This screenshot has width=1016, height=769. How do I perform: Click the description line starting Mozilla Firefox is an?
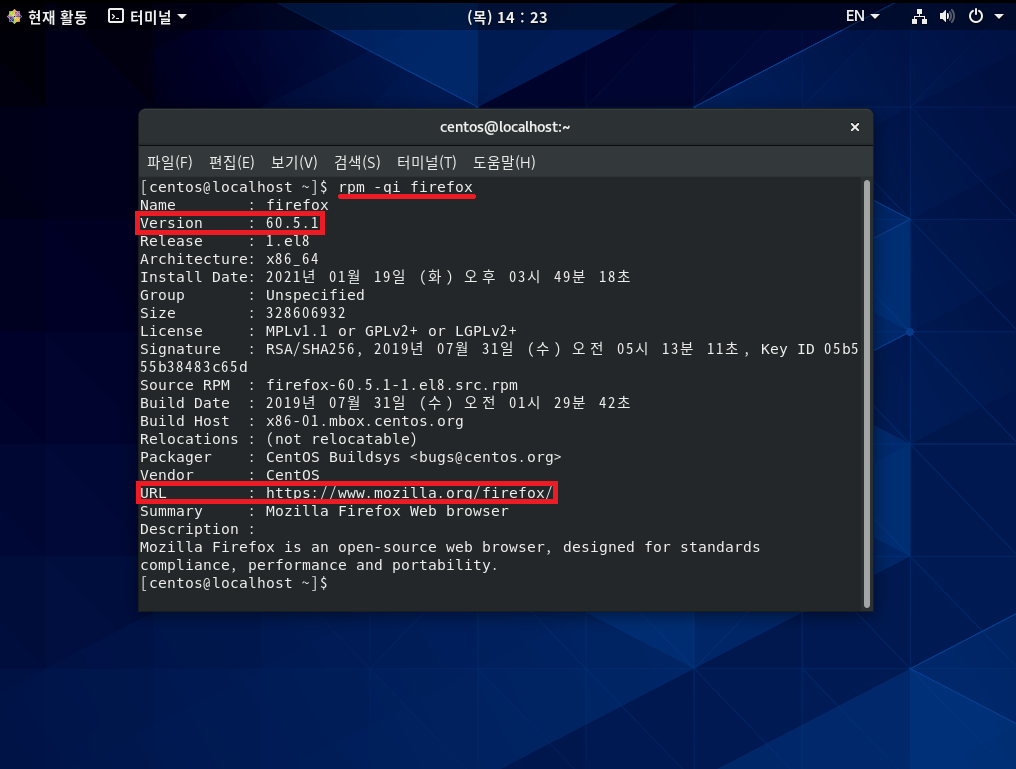pos(450,547)
